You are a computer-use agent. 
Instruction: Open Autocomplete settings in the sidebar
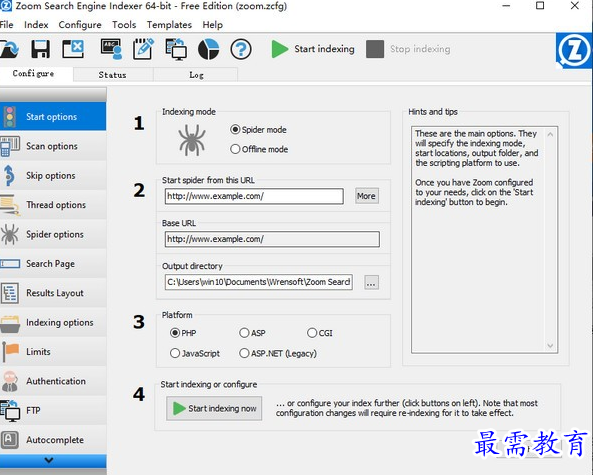point(53,440)
